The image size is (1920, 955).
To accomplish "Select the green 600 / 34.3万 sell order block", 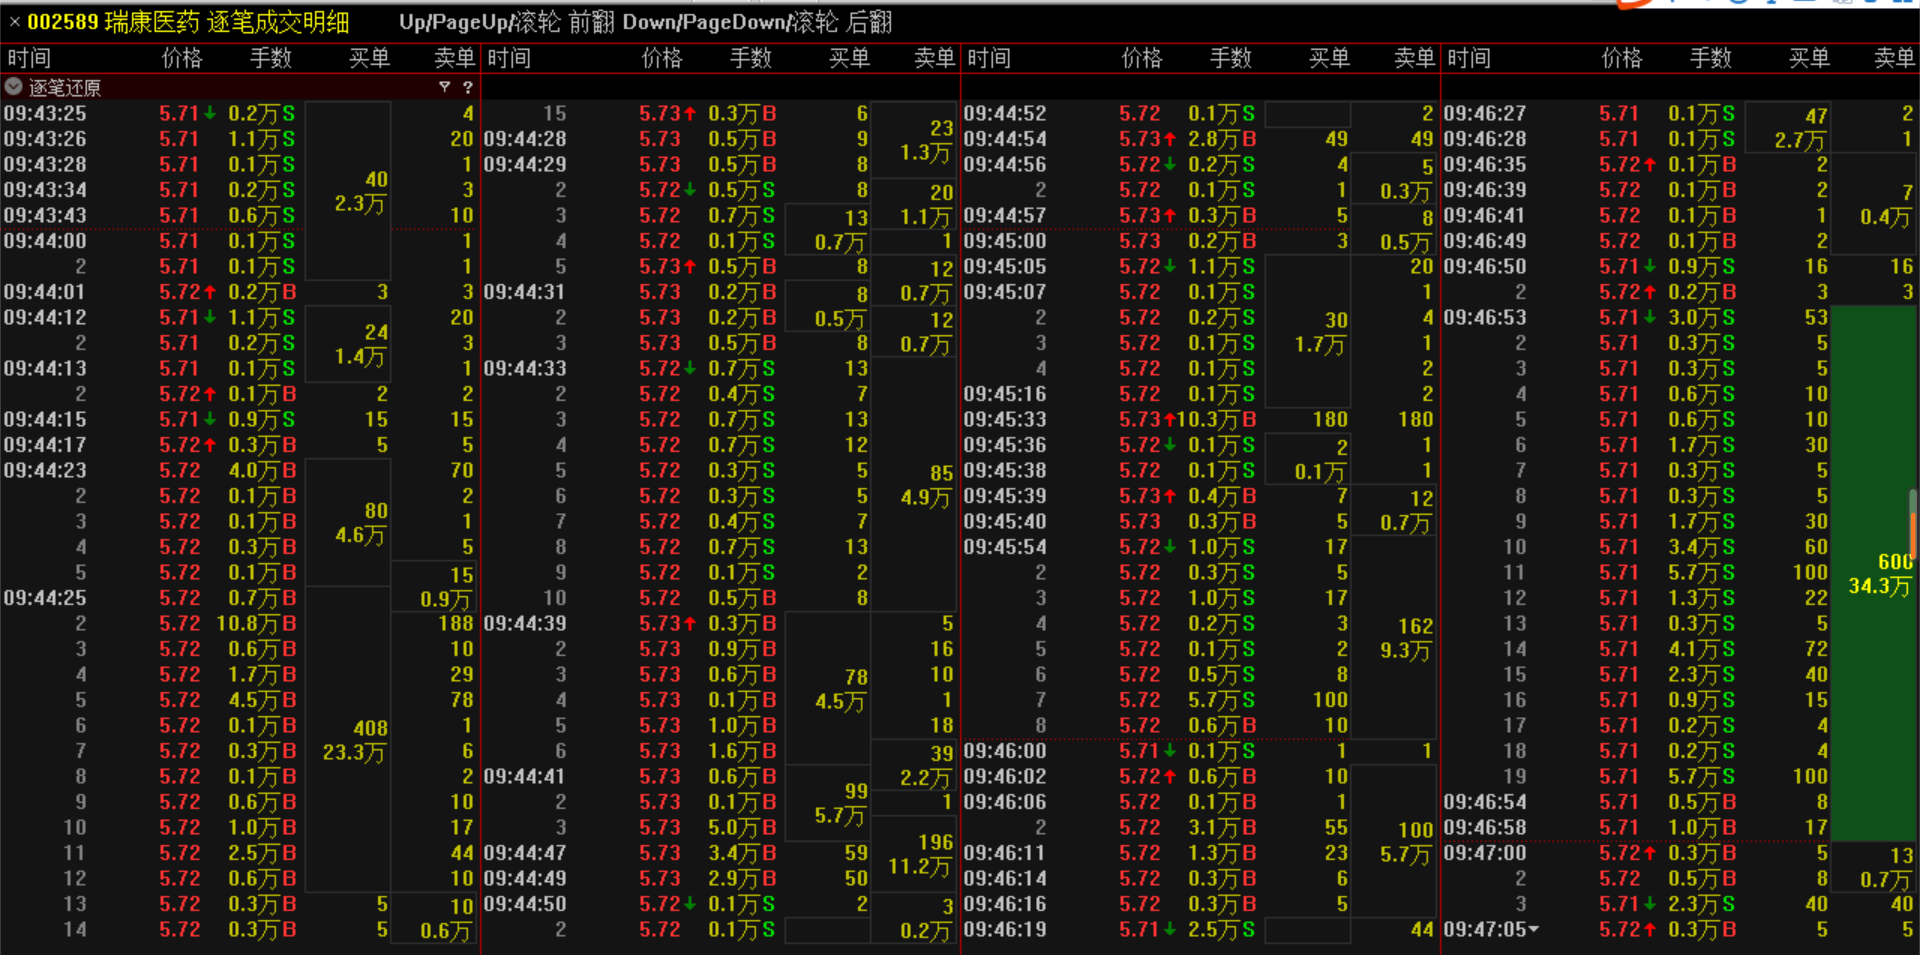I will pos(1877,573).
